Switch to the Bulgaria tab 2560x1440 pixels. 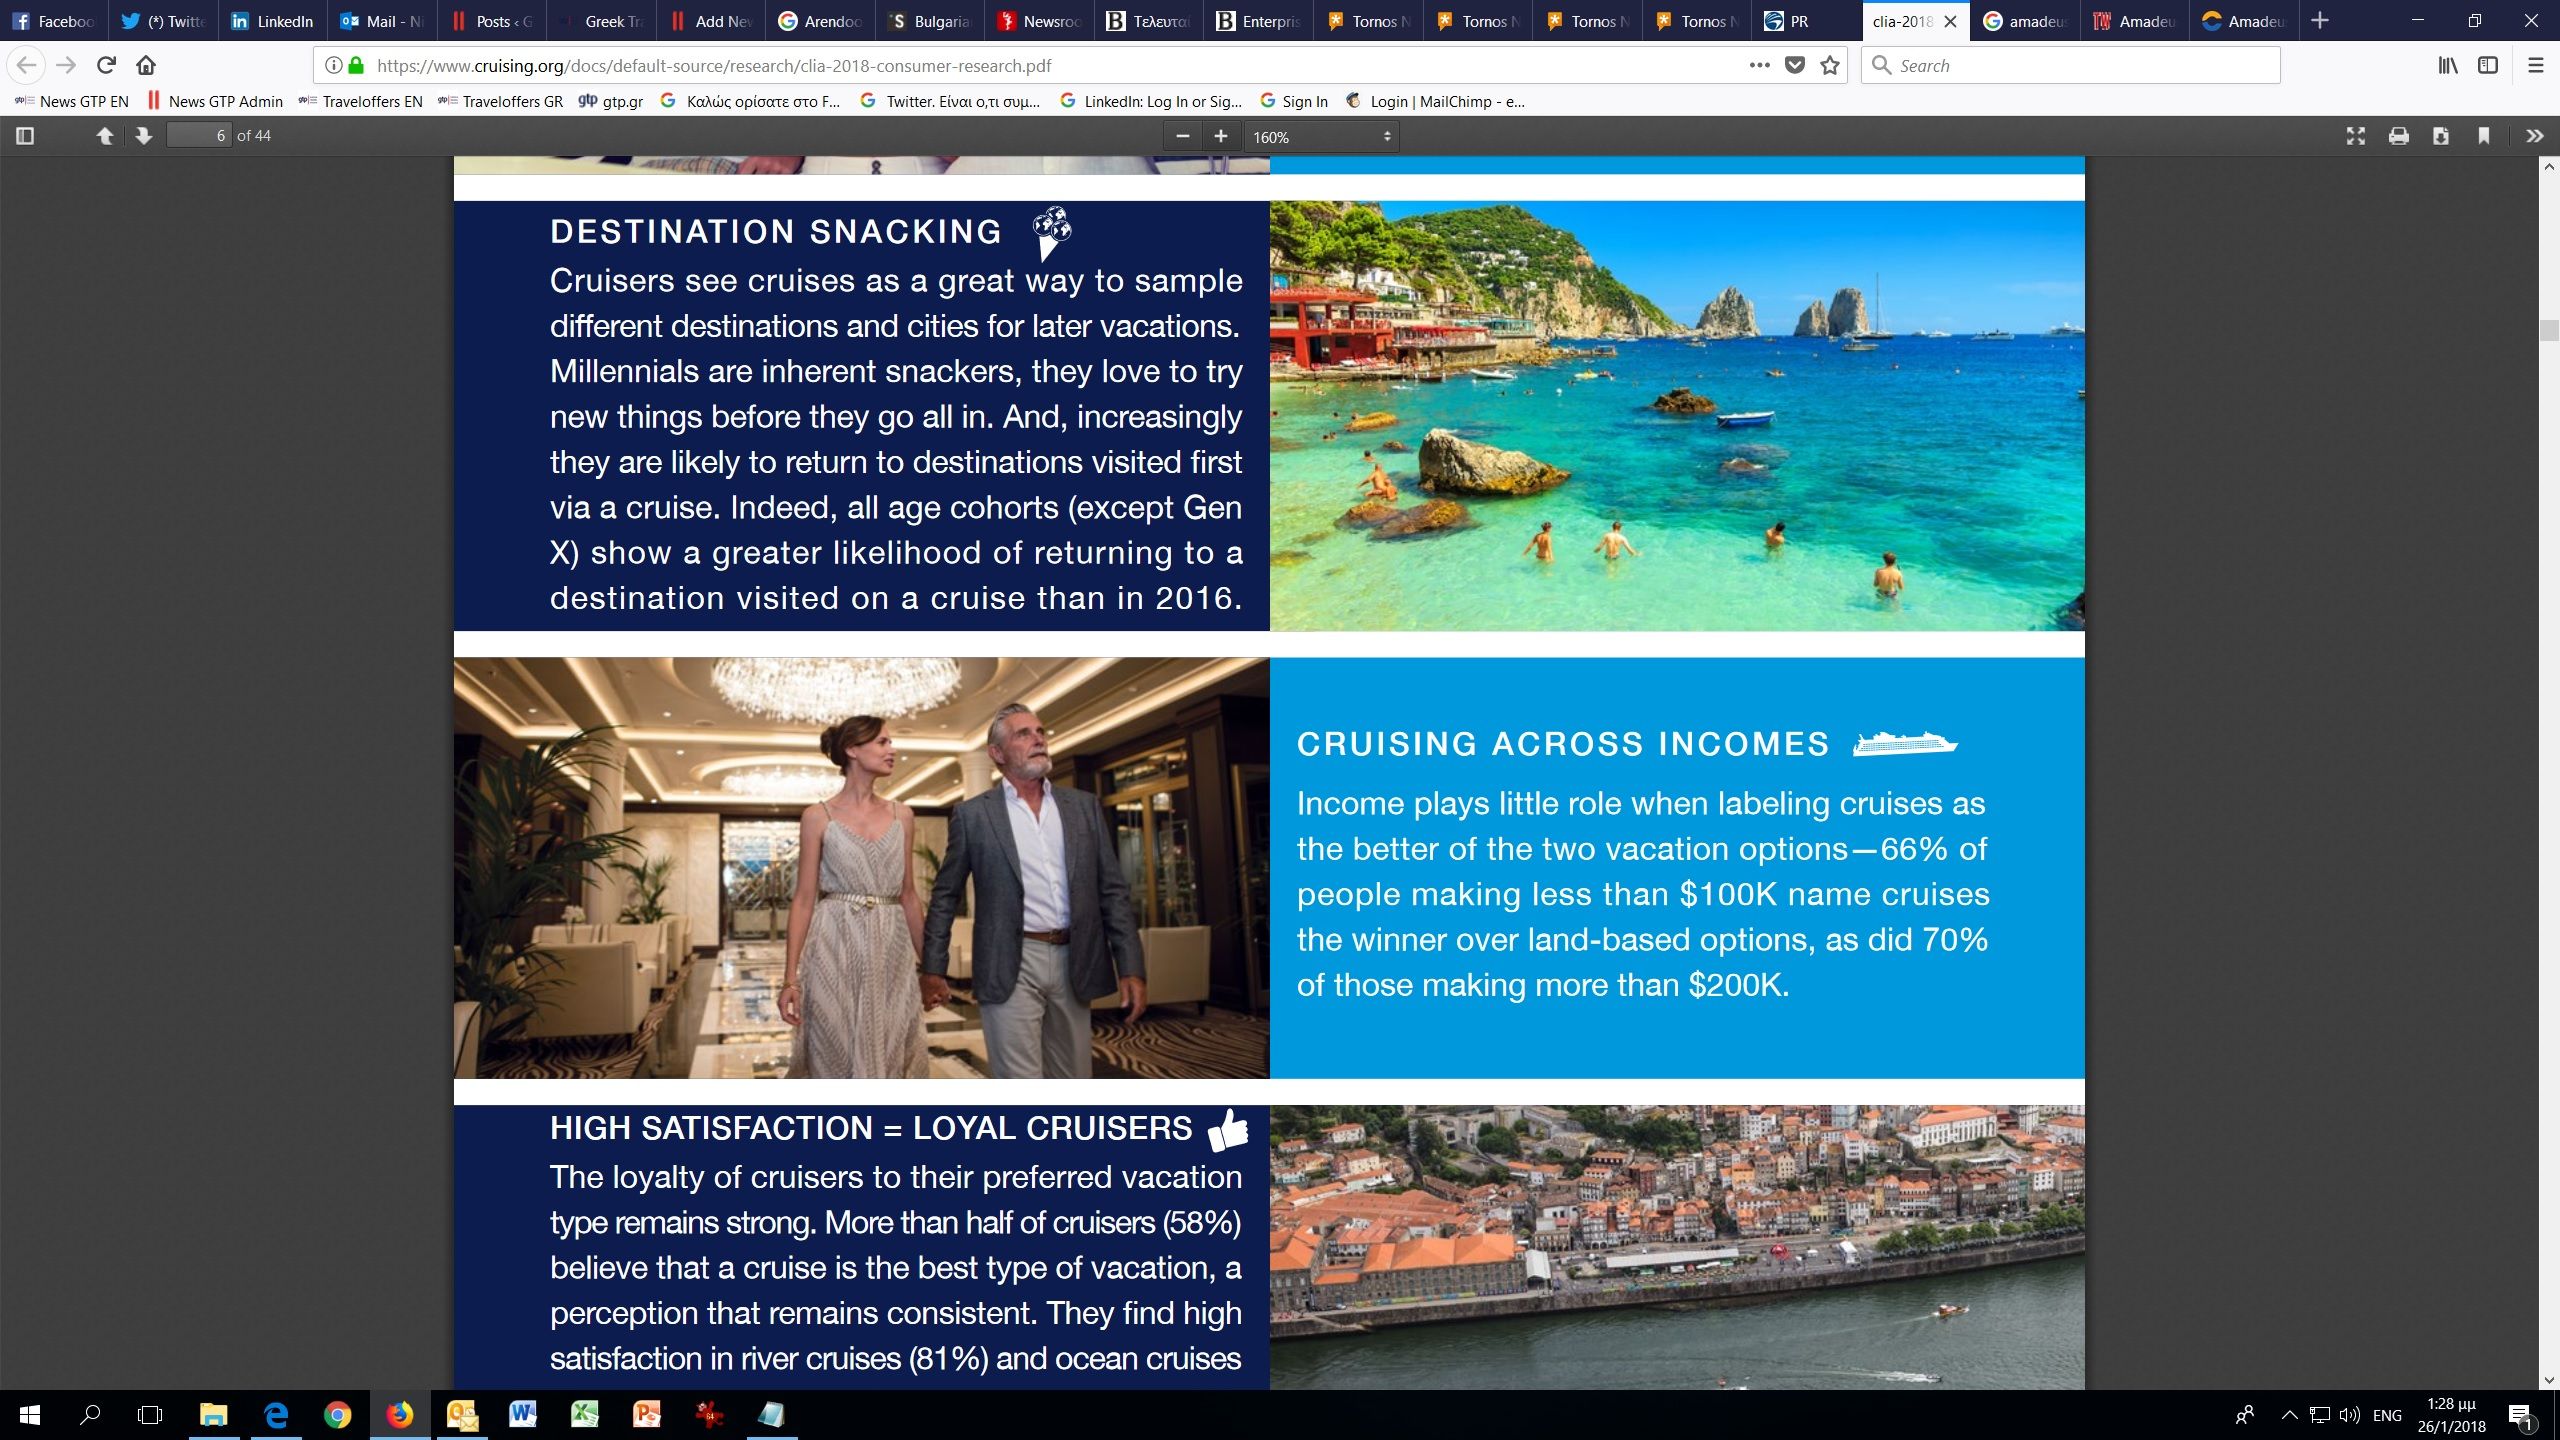click(x=930, y=21)
